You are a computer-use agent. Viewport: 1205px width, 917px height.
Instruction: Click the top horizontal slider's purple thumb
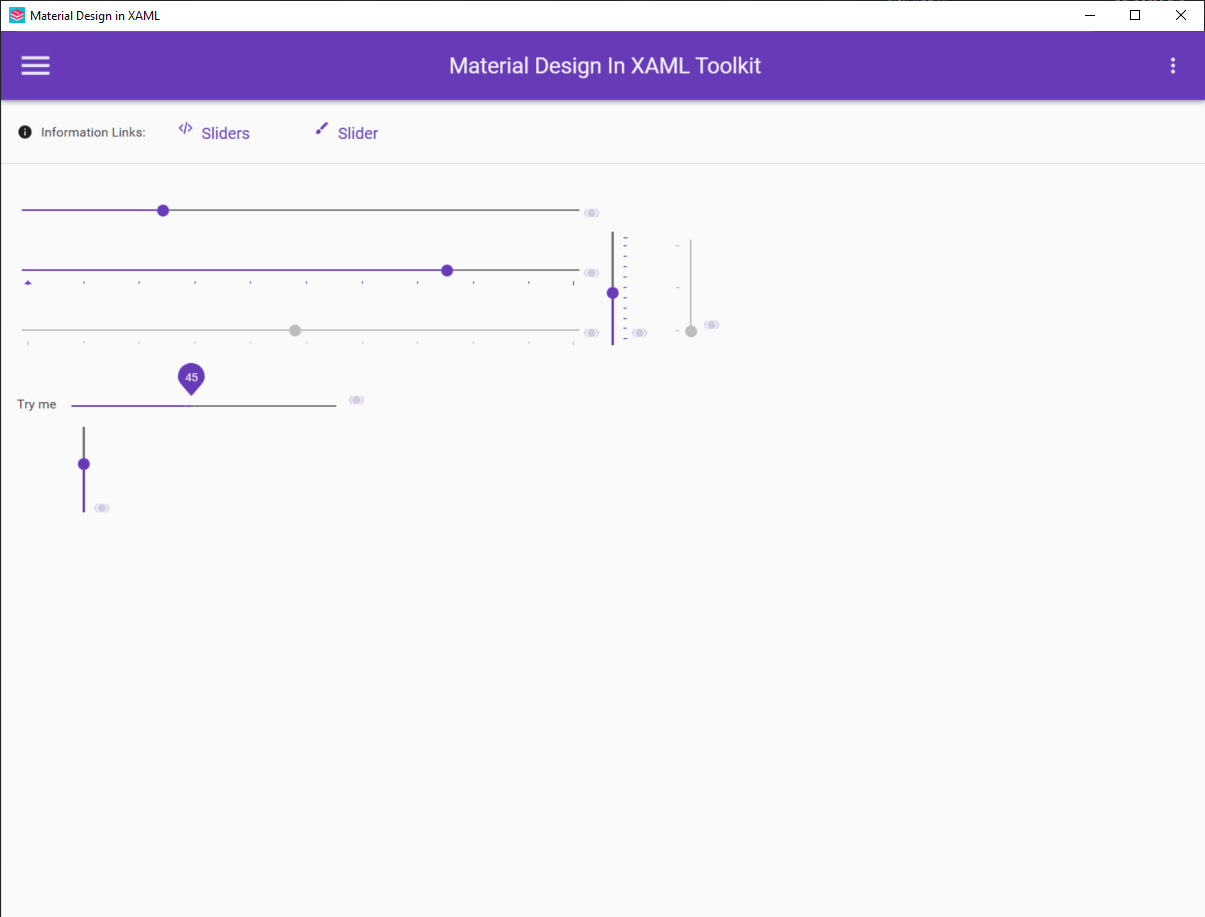[163, 210]
